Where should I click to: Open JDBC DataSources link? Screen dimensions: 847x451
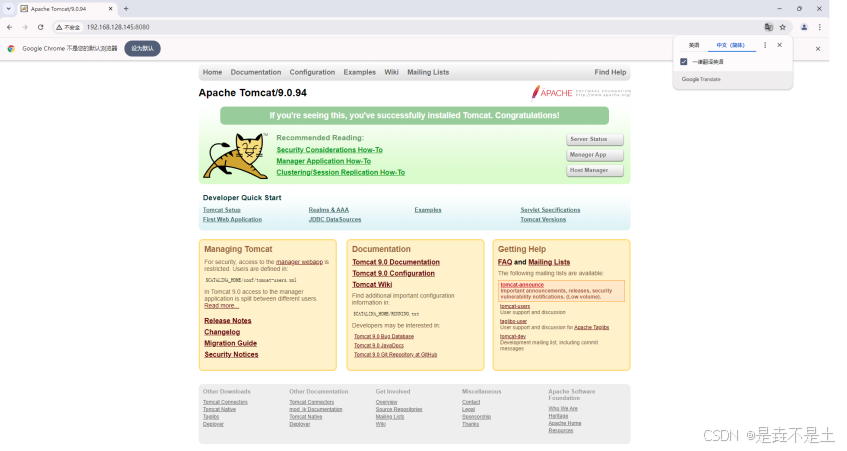tap(335, 220)
